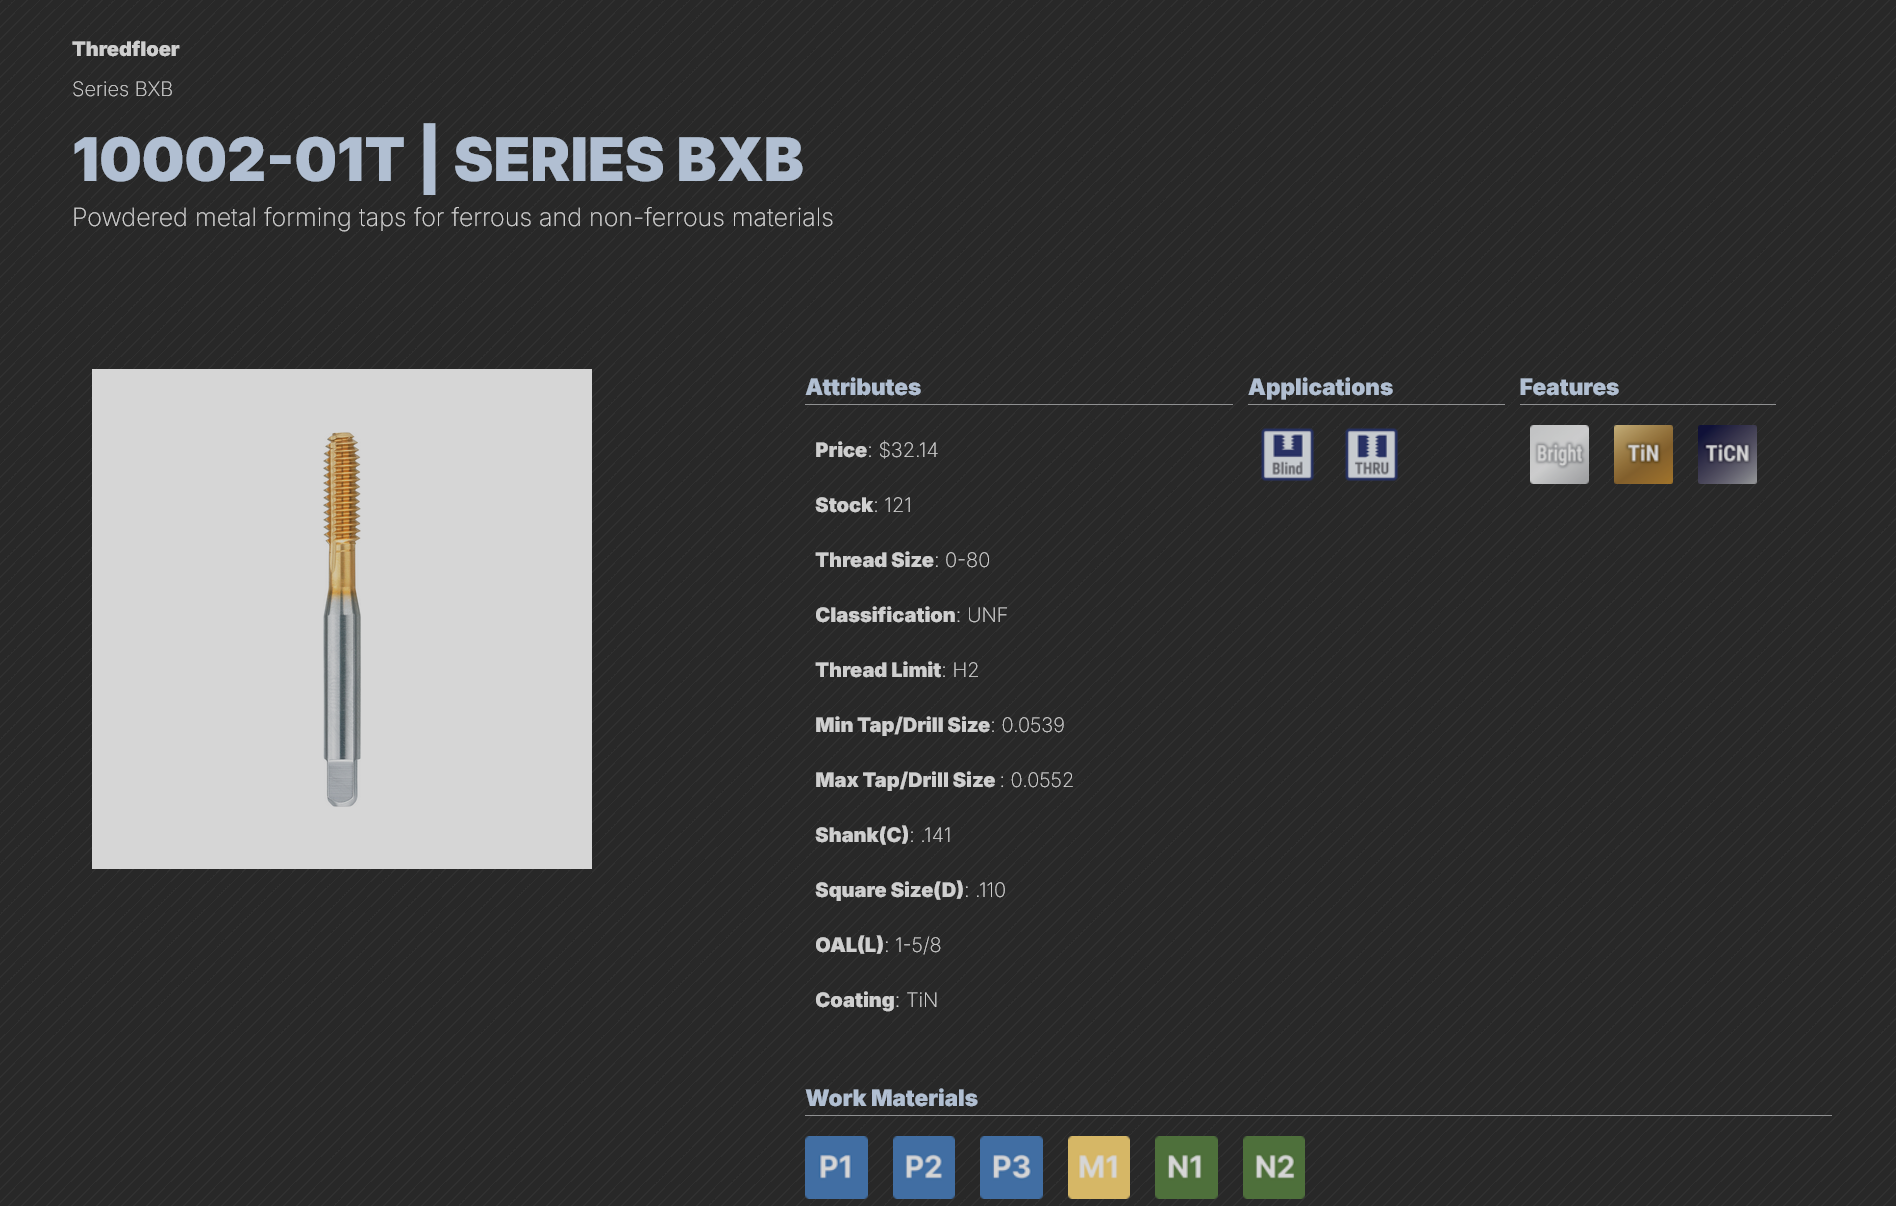The image size is (1896, 1206).
Task: Click the green N1 material badge
Action: point(1186,1167)
